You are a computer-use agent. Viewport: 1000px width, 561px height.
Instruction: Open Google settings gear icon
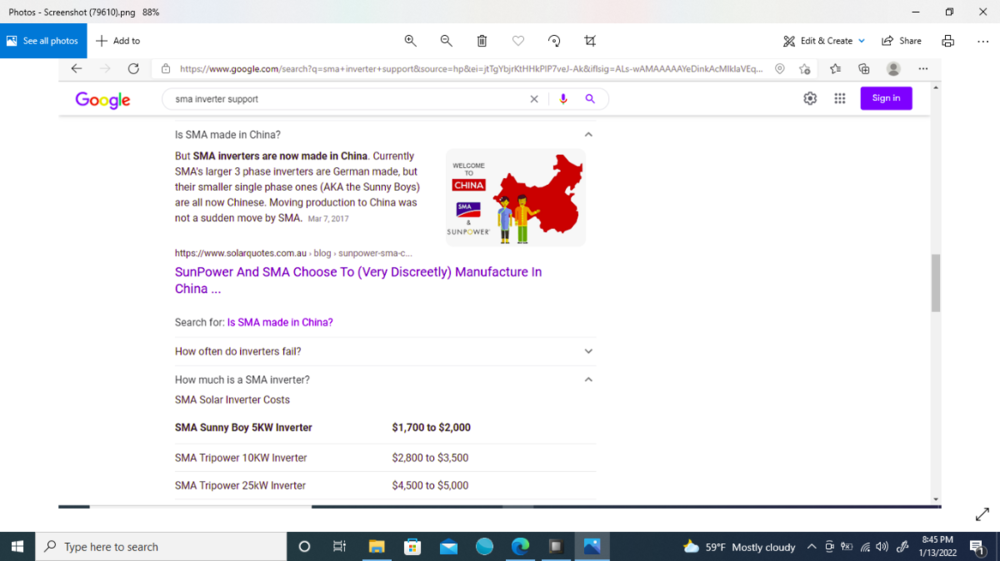(810, 98)
